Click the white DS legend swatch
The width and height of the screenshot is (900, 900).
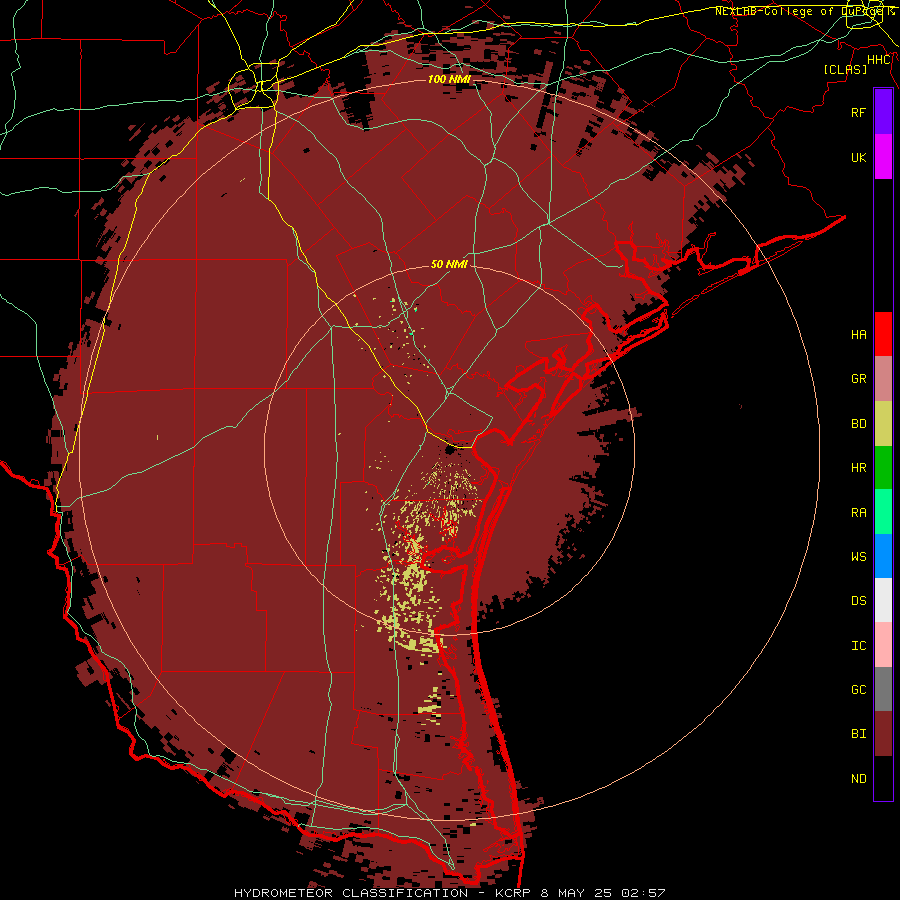pos(883,600)
